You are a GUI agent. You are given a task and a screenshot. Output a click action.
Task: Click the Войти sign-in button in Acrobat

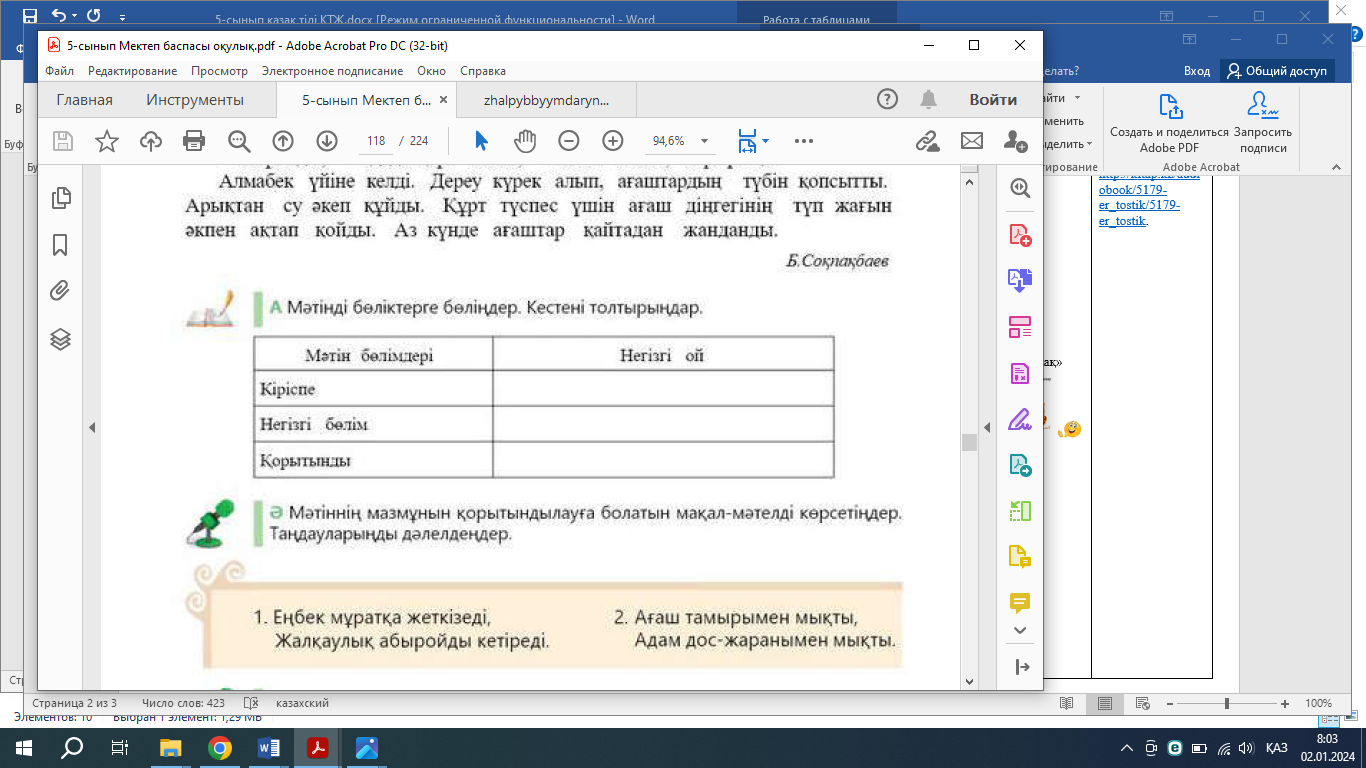tap(993, 100)
